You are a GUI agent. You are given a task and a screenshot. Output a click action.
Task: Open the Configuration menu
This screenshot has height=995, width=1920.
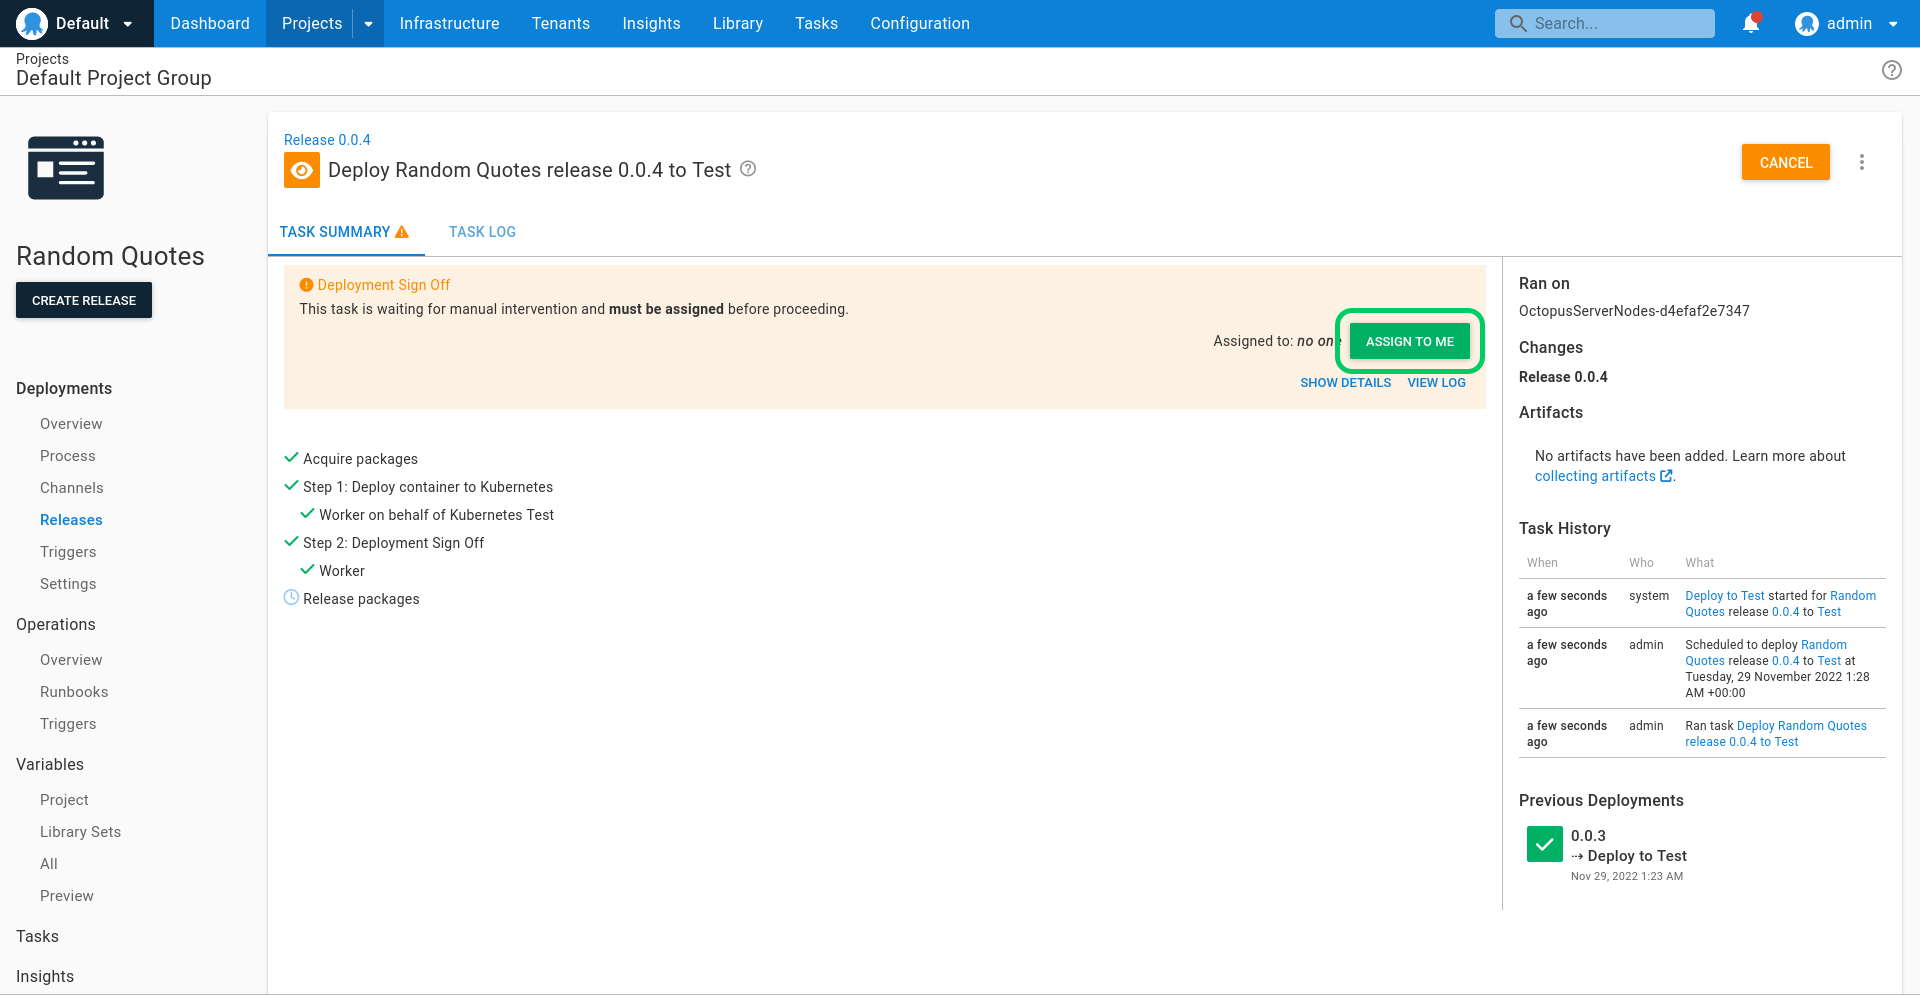(920, 23)
